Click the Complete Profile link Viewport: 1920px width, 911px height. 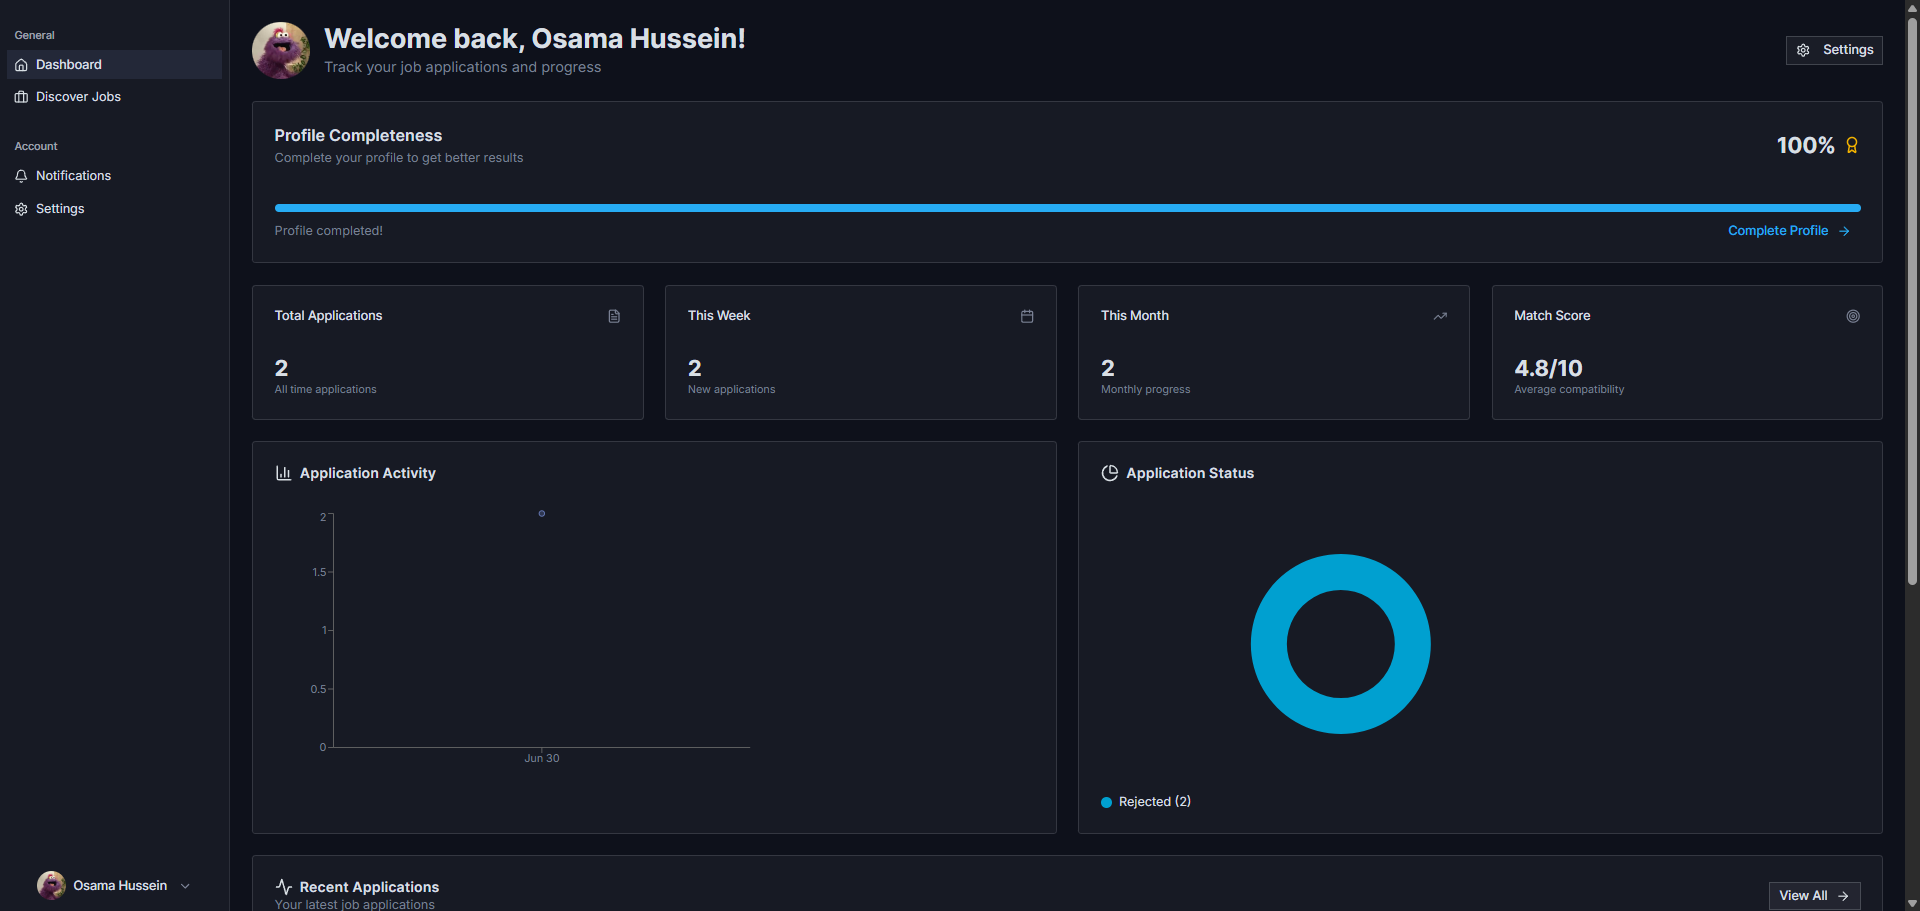click(x=1789, y=231)
